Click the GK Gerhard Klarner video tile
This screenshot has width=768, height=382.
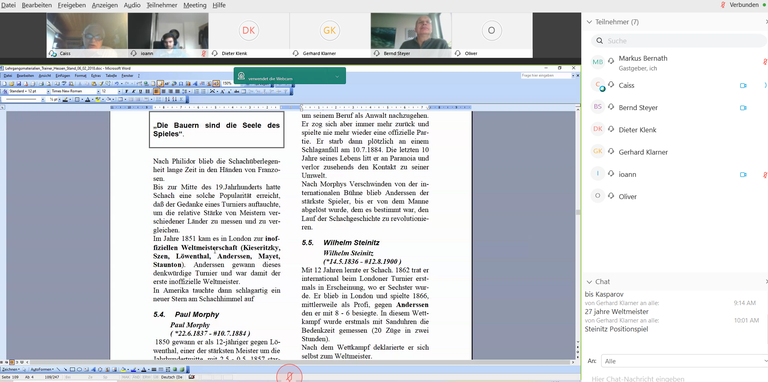(x=330, y=35)
